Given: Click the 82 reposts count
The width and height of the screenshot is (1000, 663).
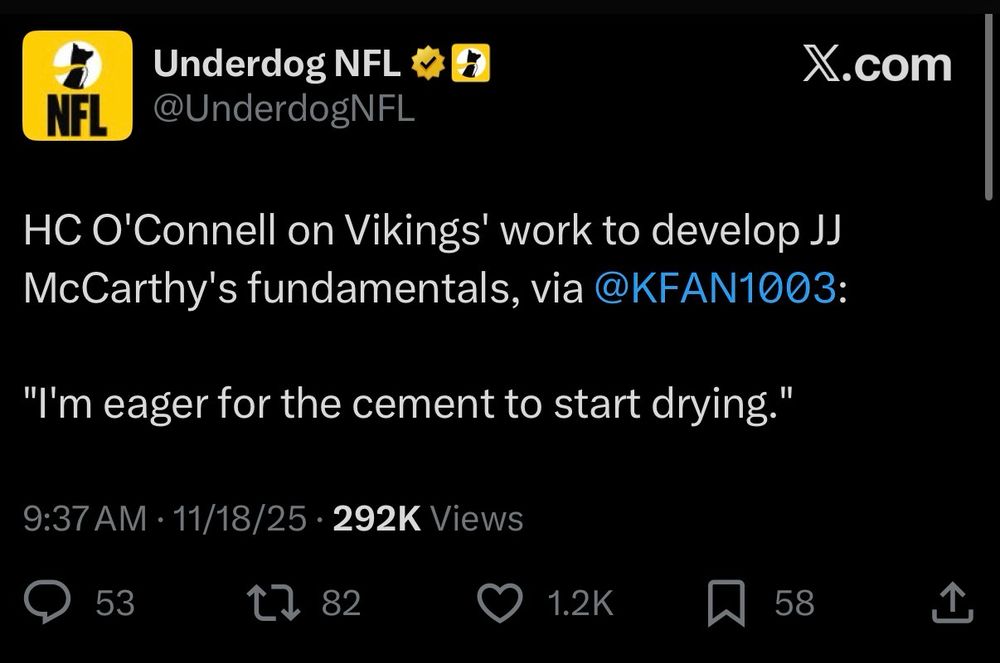Looking at the screenshot, I should pyautogui.click(x=341, y=603).
